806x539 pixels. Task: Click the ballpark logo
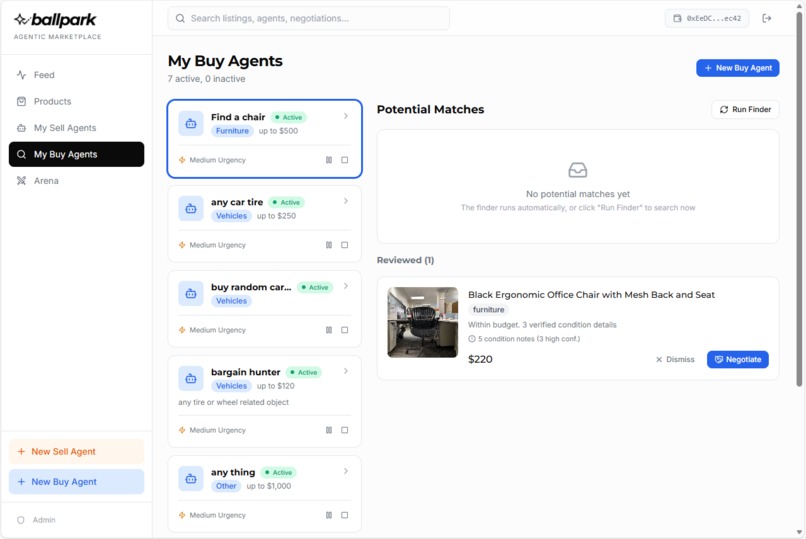click(56, 21)
